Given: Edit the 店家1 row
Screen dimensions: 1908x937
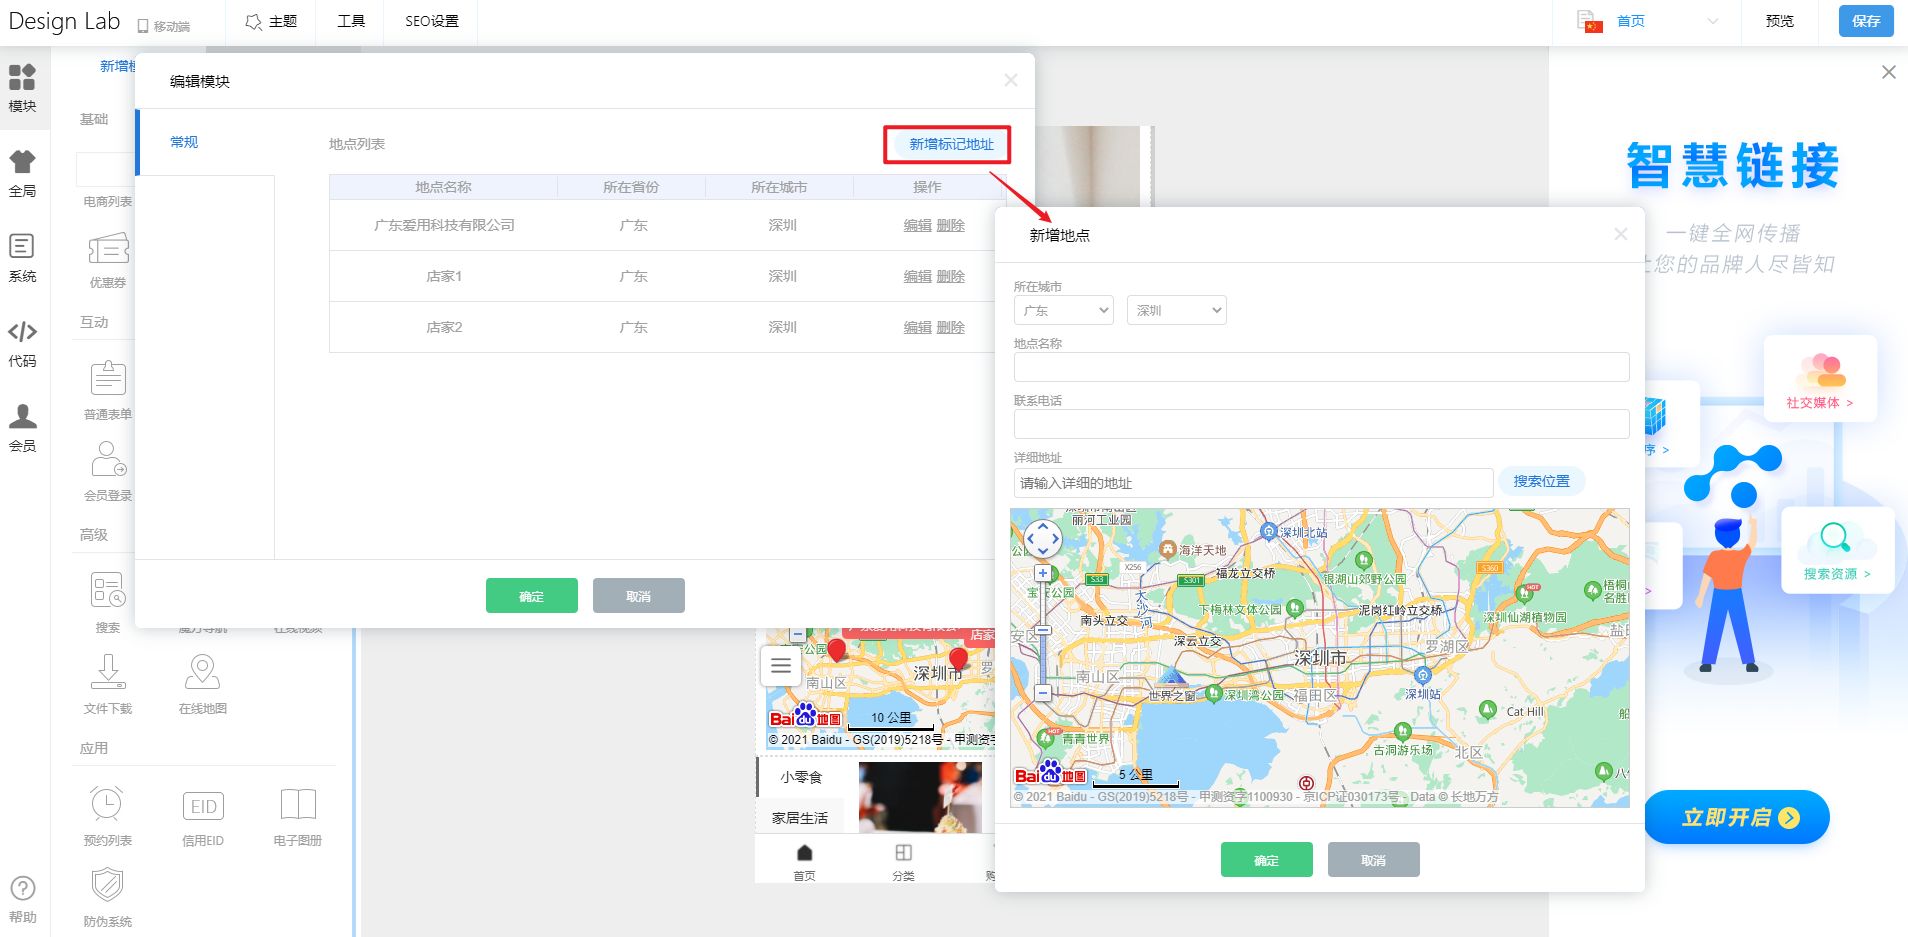Looking at the screenshot, I should (x=917, y=277).
